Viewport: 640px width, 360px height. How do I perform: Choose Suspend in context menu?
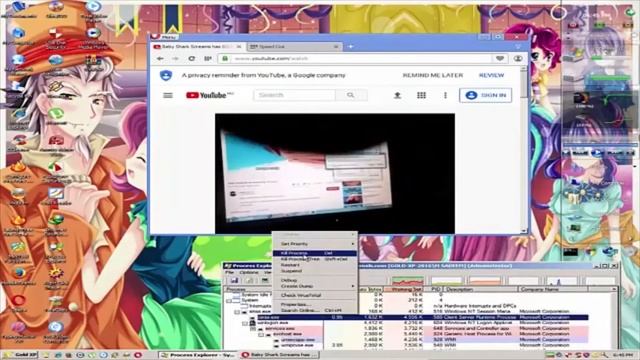[315, 271]
